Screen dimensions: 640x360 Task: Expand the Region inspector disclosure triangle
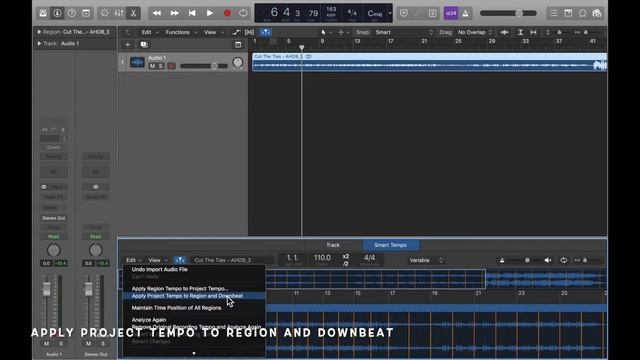click(x=39, y=32)
